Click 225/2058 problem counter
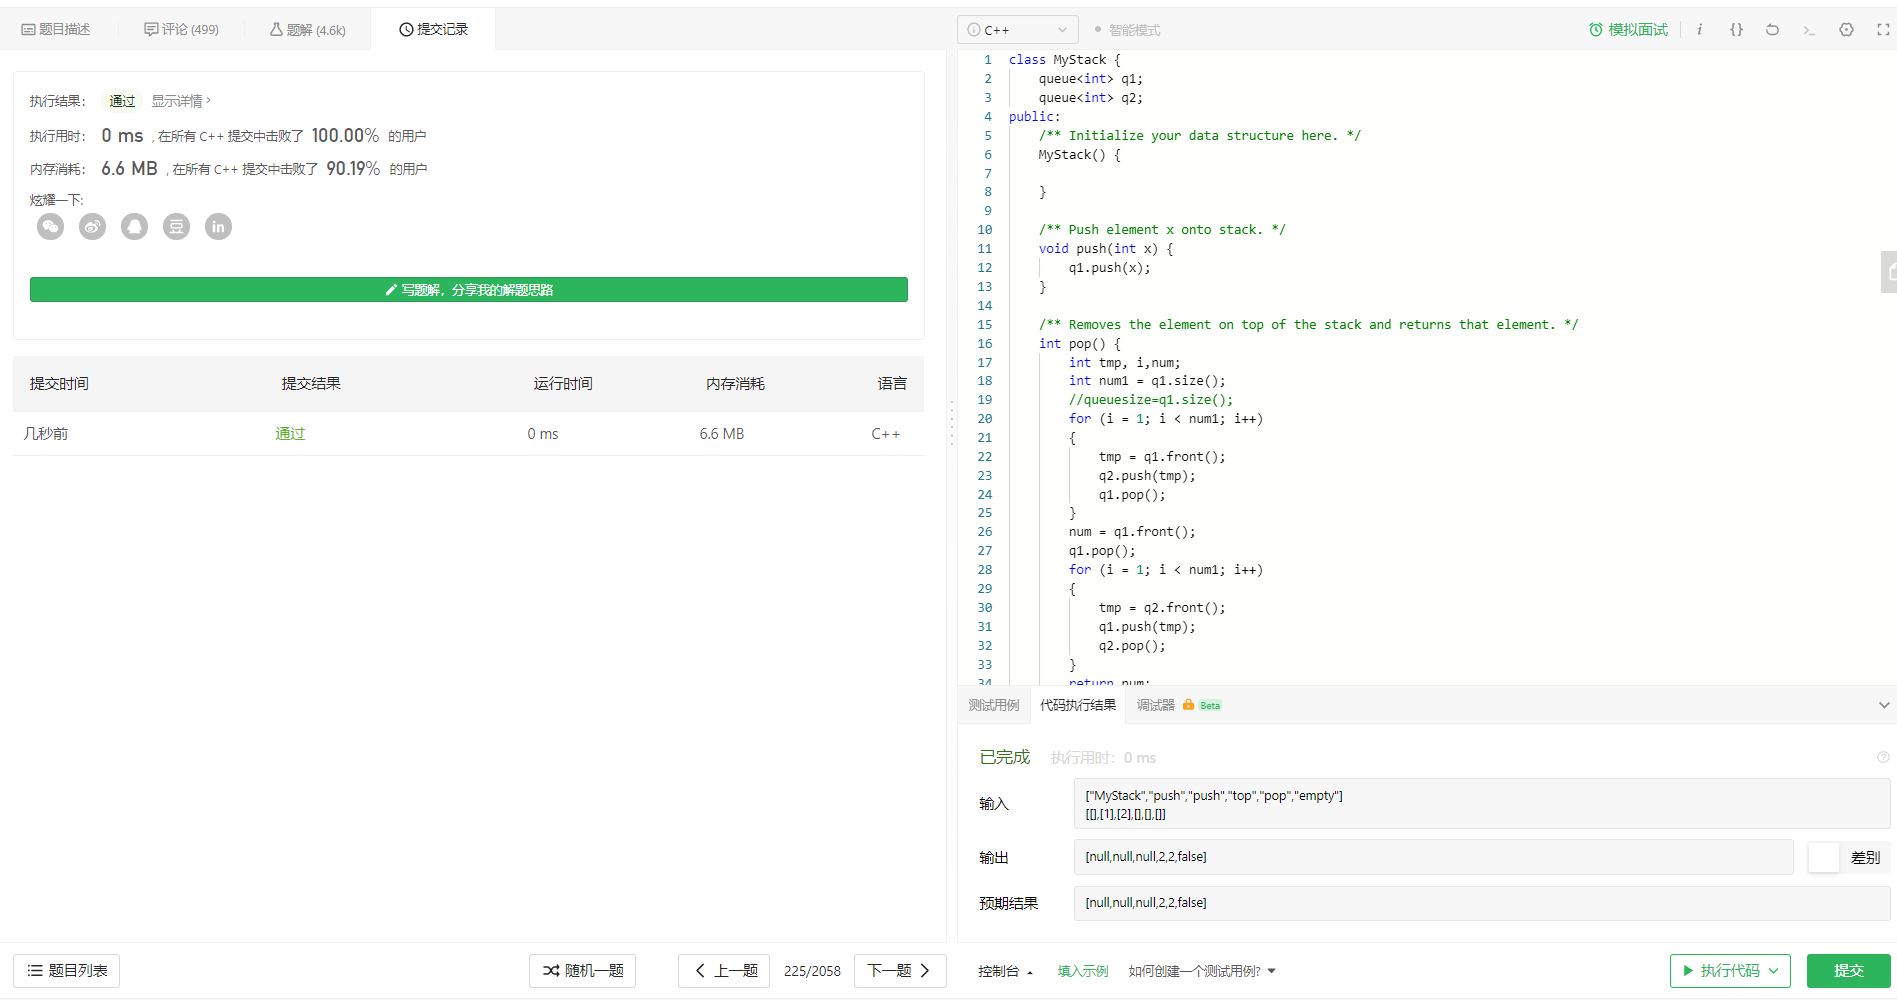 pos(812,971)
